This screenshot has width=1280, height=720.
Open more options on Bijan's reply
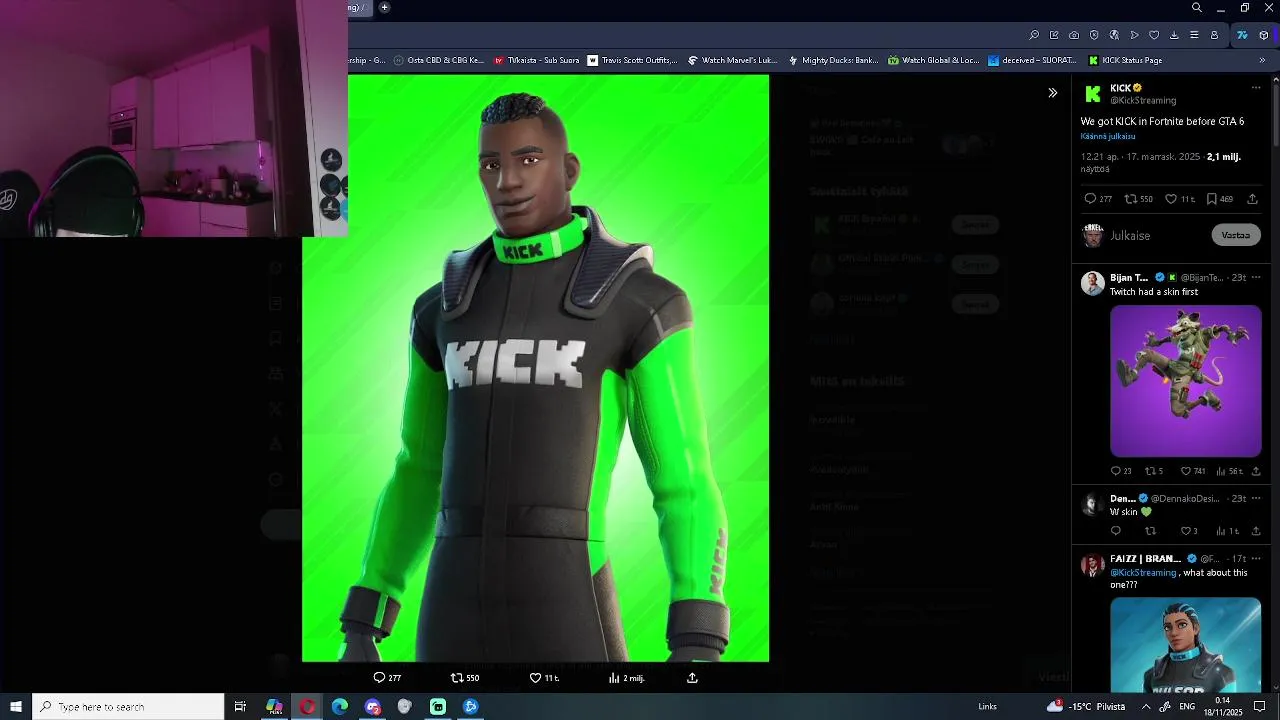click(1256, 278)
